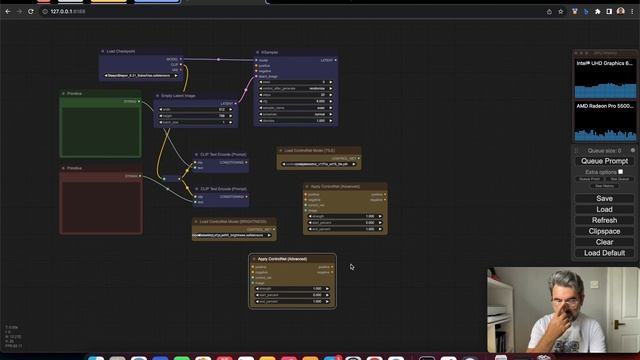Click the height field in Empty Latent Image
This screenshot has height=360, width=640.
coord(196,116)
